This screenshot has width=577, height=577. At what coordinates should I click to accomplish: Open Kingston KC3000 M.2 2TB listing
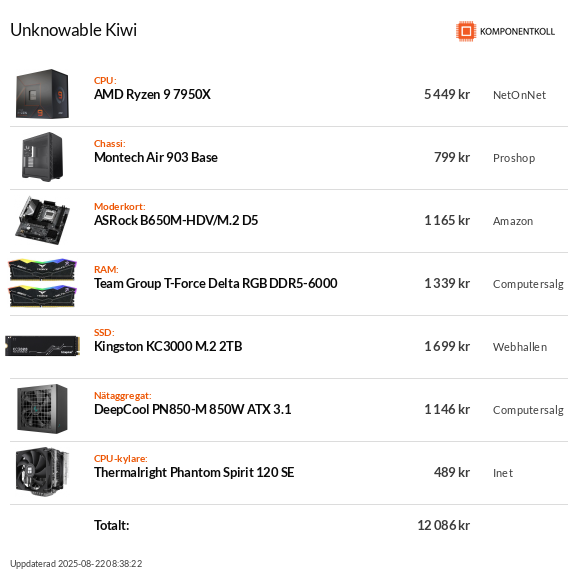168,346
